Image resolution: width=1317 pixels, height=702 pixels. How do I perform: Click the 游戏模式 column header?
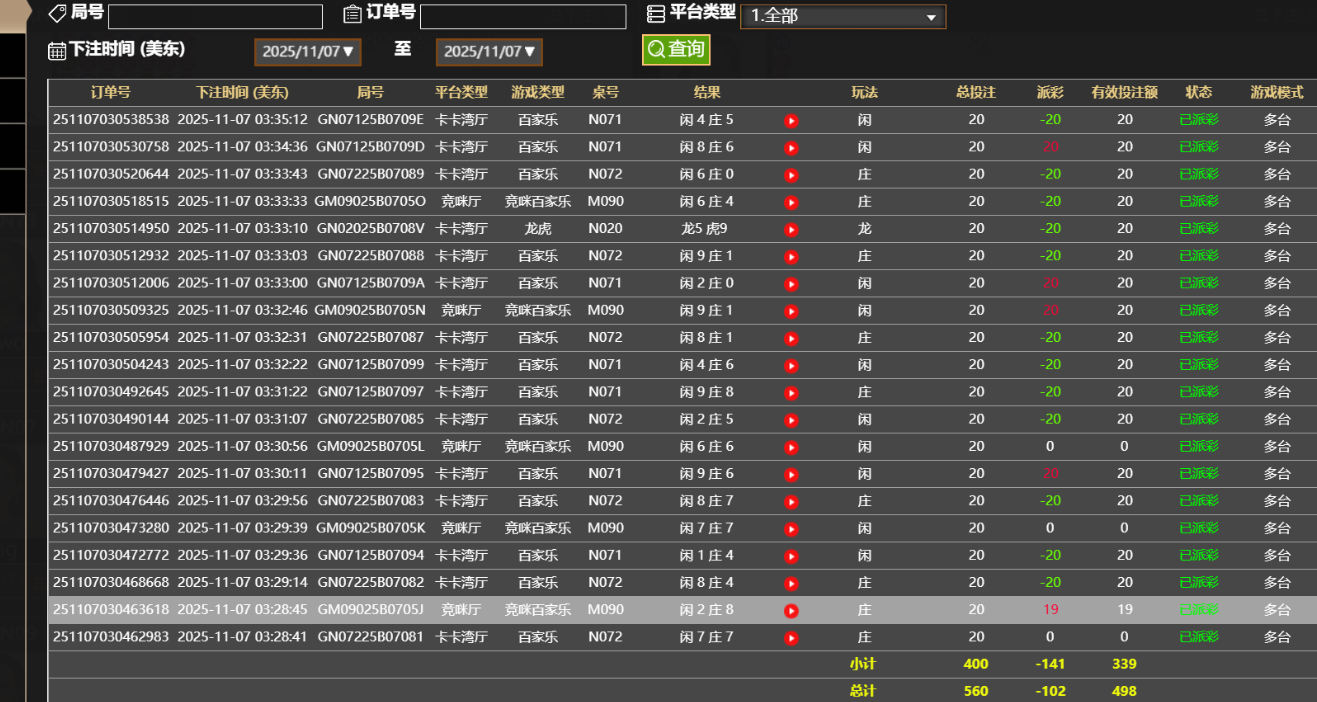coord(1277,92)
